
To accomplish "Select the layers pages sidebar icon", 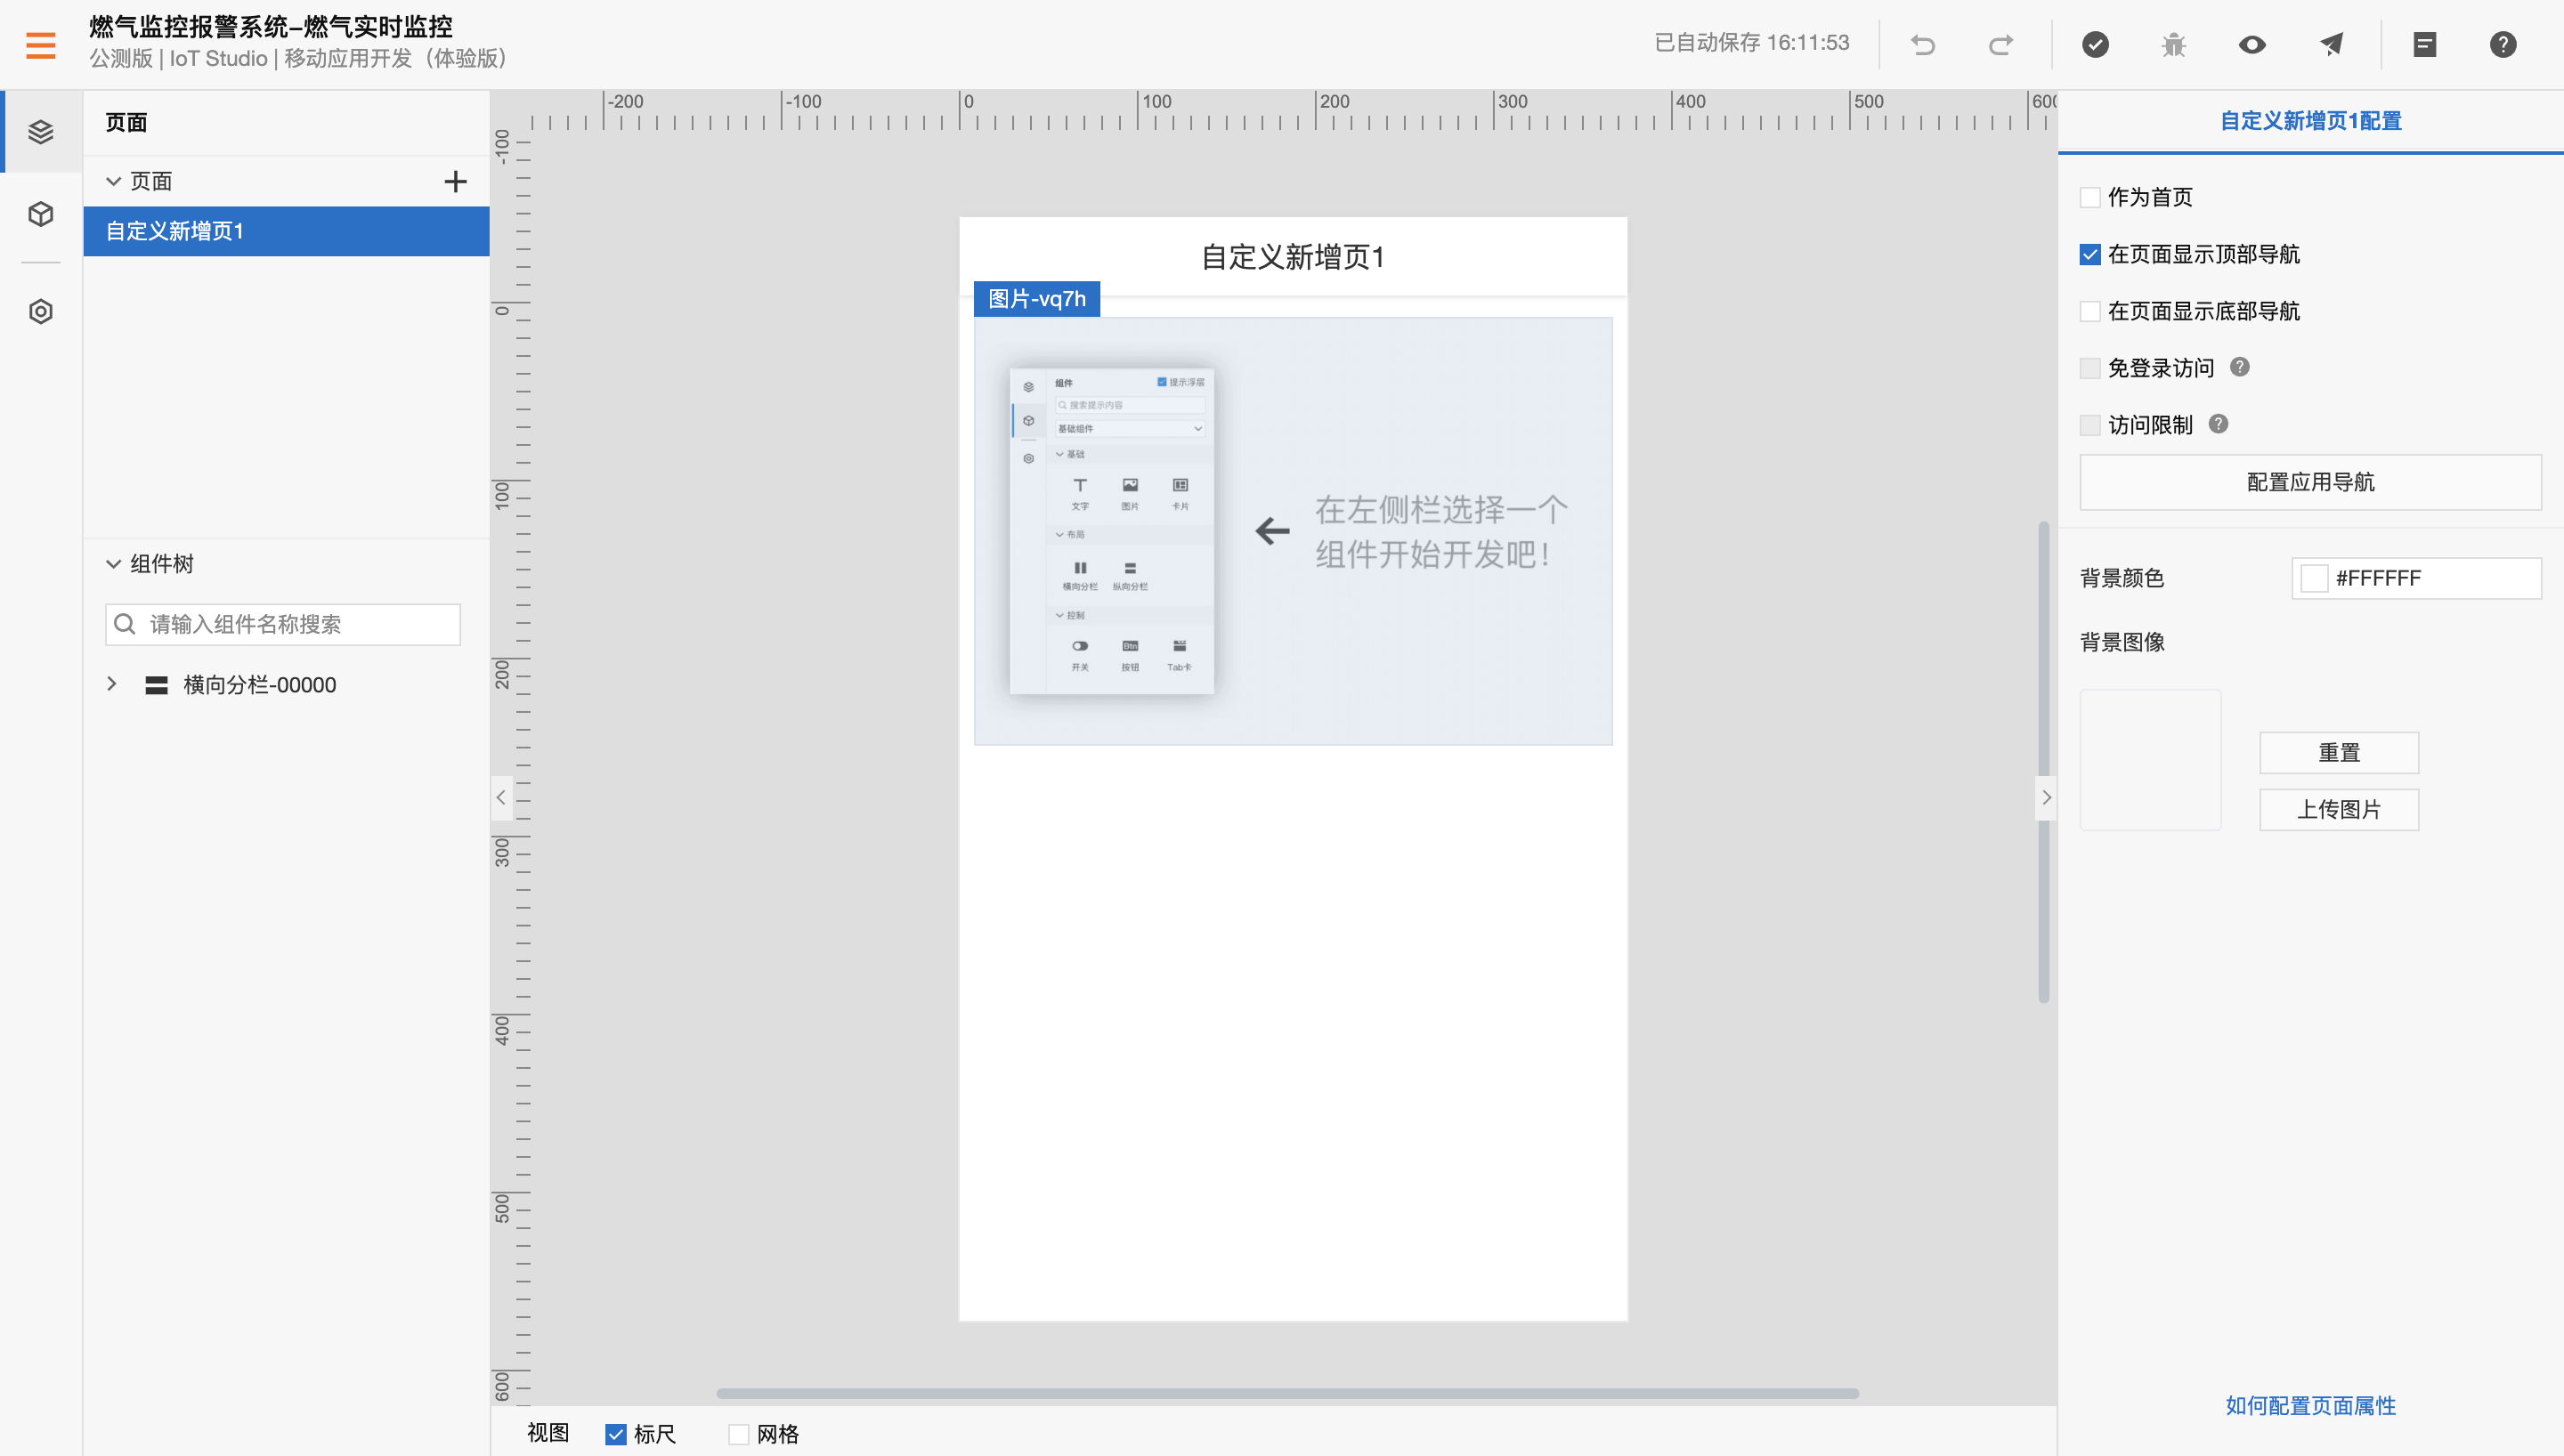I will pos(41,131).
